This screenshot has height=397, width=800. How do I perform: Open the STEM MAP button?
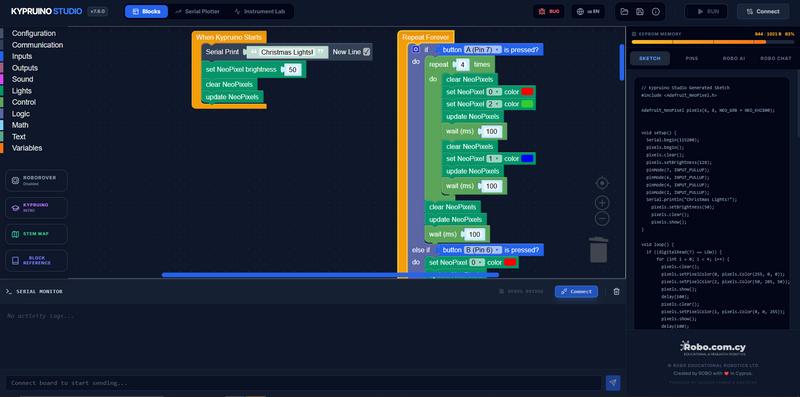point(36,234)
